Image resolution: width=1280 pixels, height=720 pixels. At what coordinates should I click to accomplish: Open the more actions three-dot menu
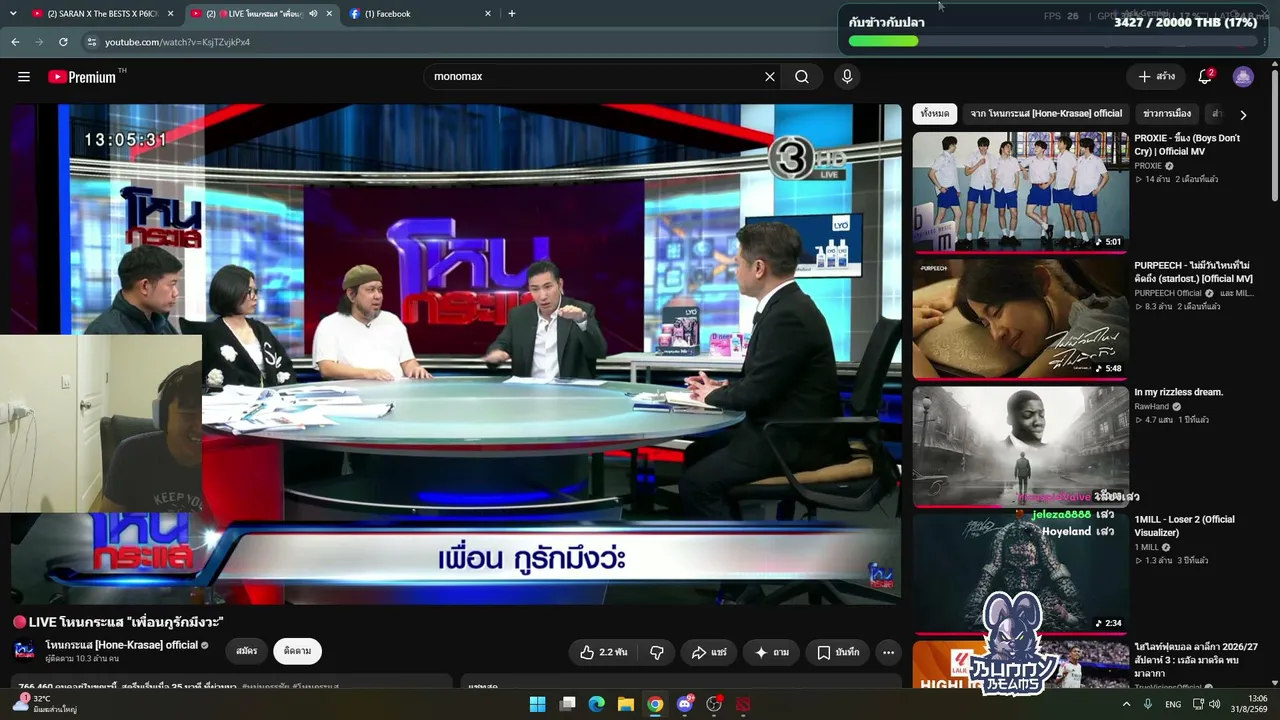tap(888, 652)
